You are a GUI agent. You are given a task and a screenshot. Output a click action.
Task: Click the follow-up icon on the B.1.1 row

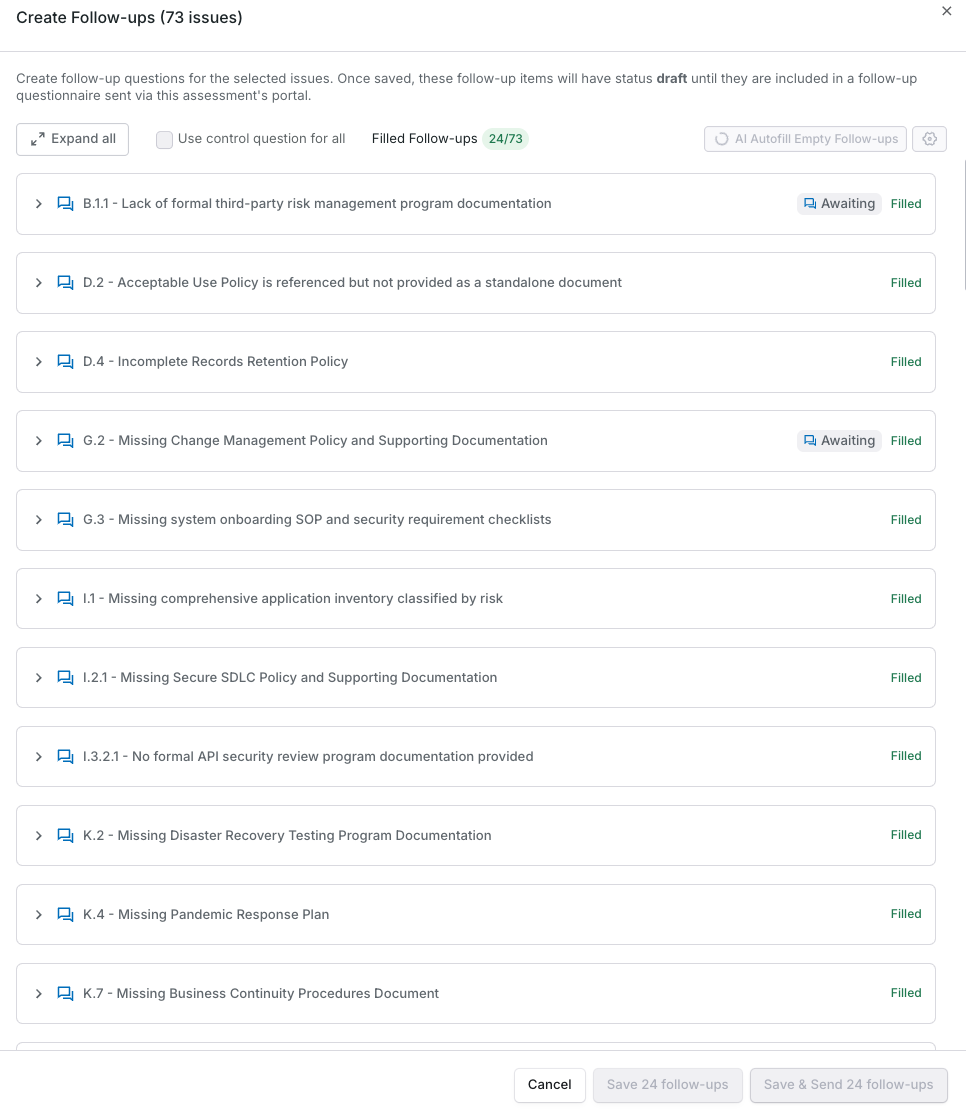point(65,204)
